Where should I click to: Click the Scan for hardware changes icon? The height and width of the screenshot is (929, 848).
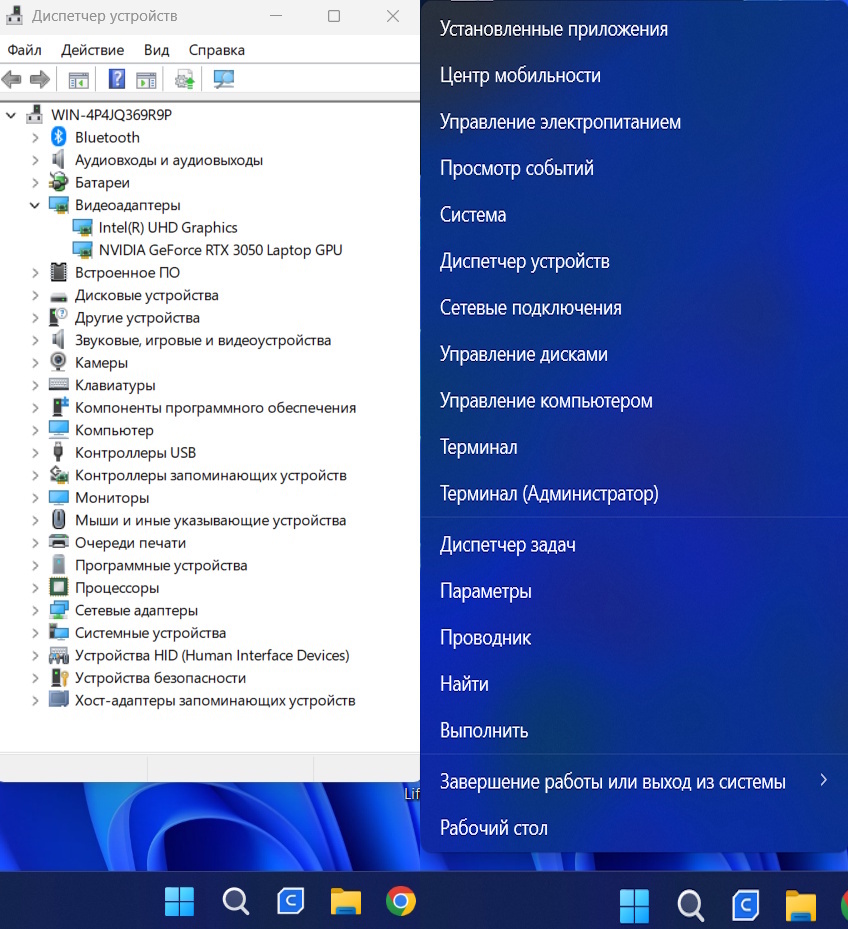[x=223, y=79]
